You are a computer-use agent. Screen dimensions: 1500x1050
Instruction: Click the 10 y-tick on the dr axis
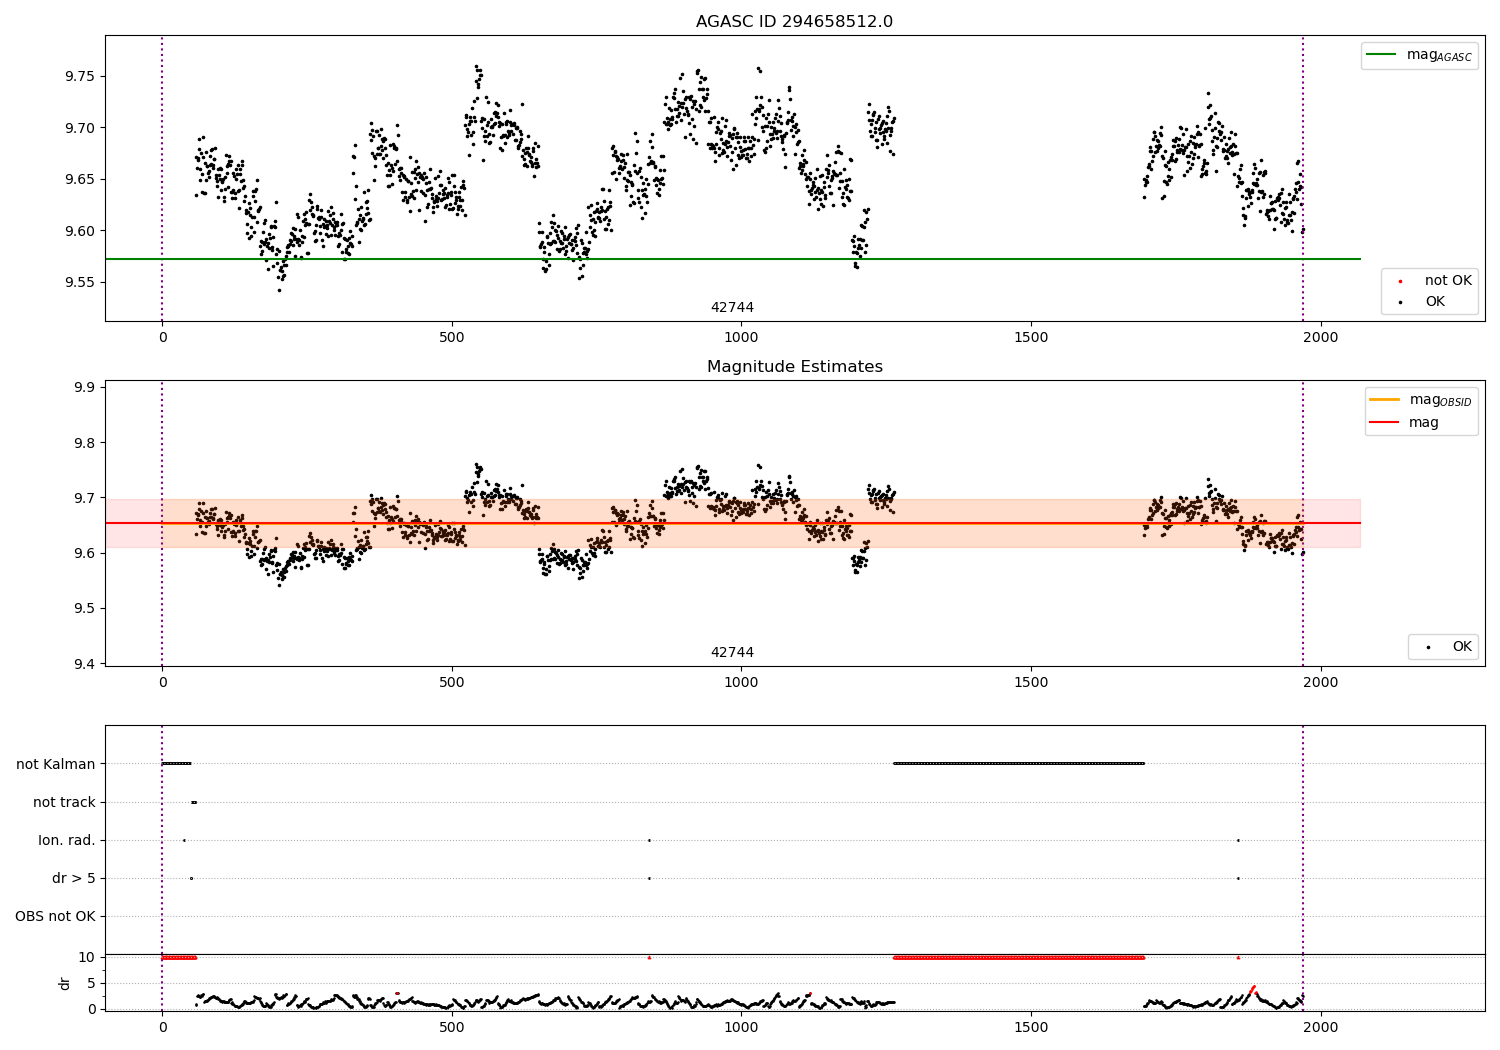coord(87,957)
